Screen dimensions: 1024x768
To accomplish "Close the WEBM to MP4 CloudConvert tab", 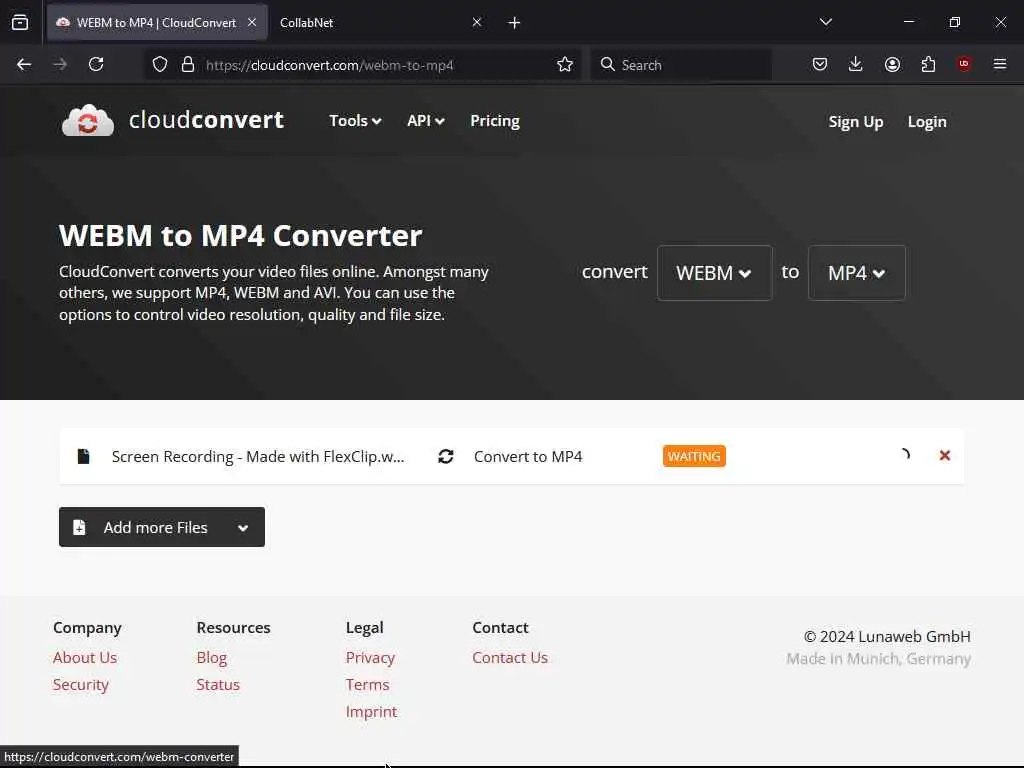I will tap(252, 22).
